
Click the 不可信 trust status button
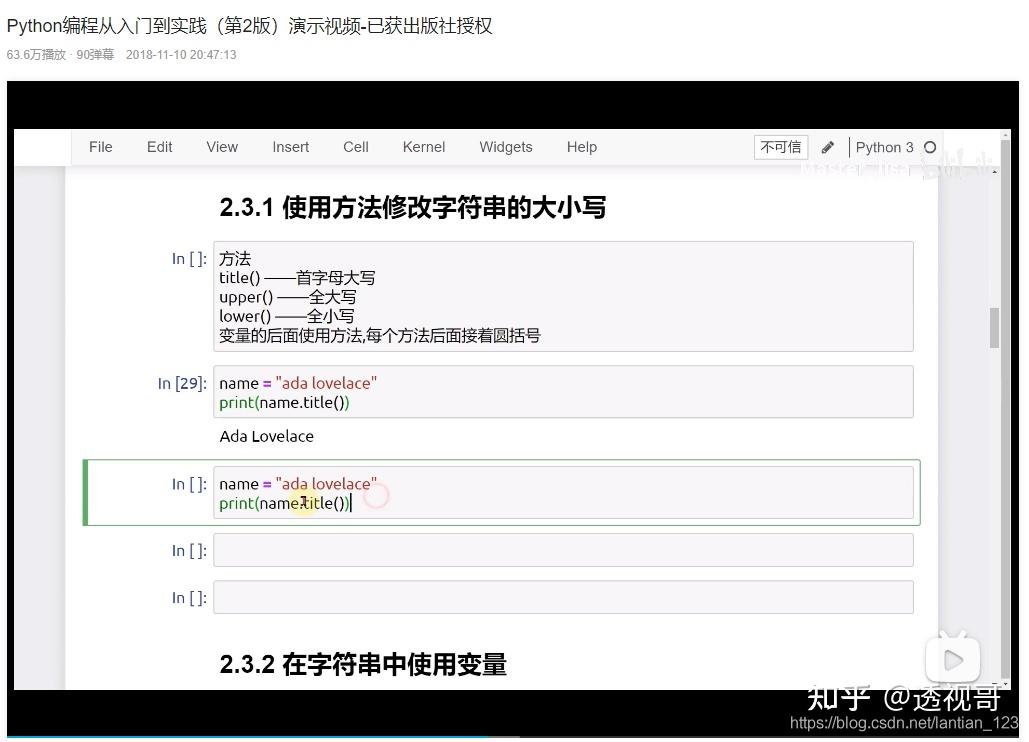[x=780, y=146]
